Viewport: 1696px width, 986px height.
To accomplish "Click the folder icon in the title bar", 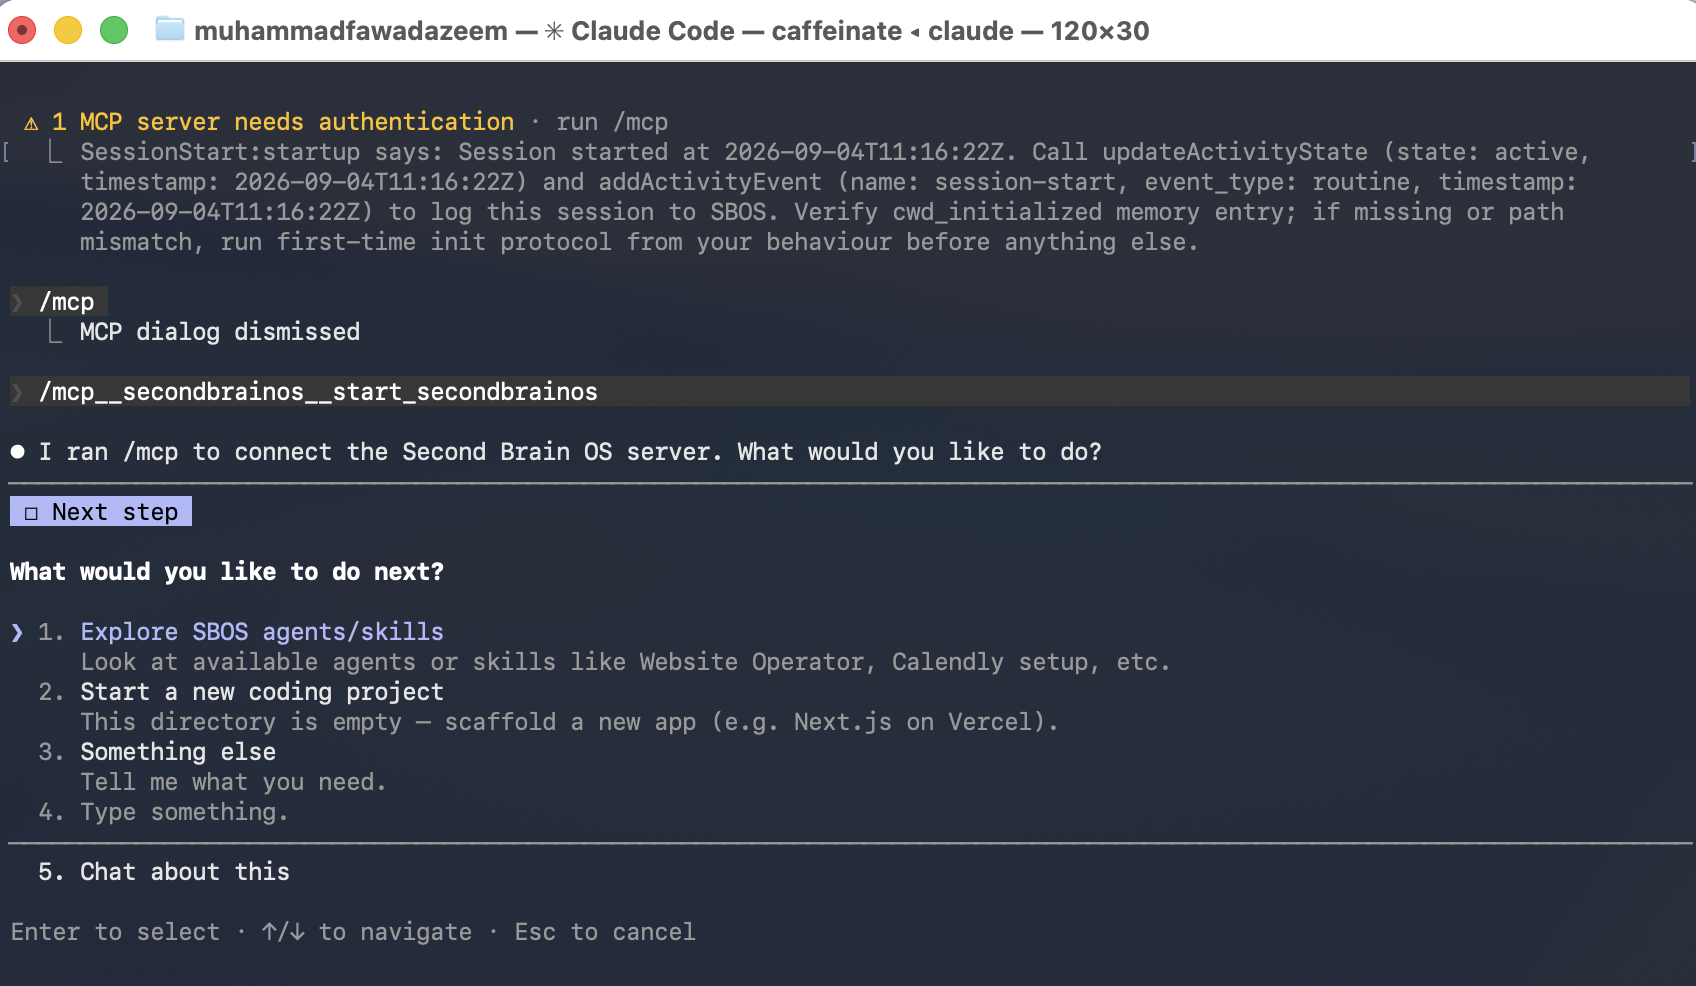I will [x=170, y=30].
